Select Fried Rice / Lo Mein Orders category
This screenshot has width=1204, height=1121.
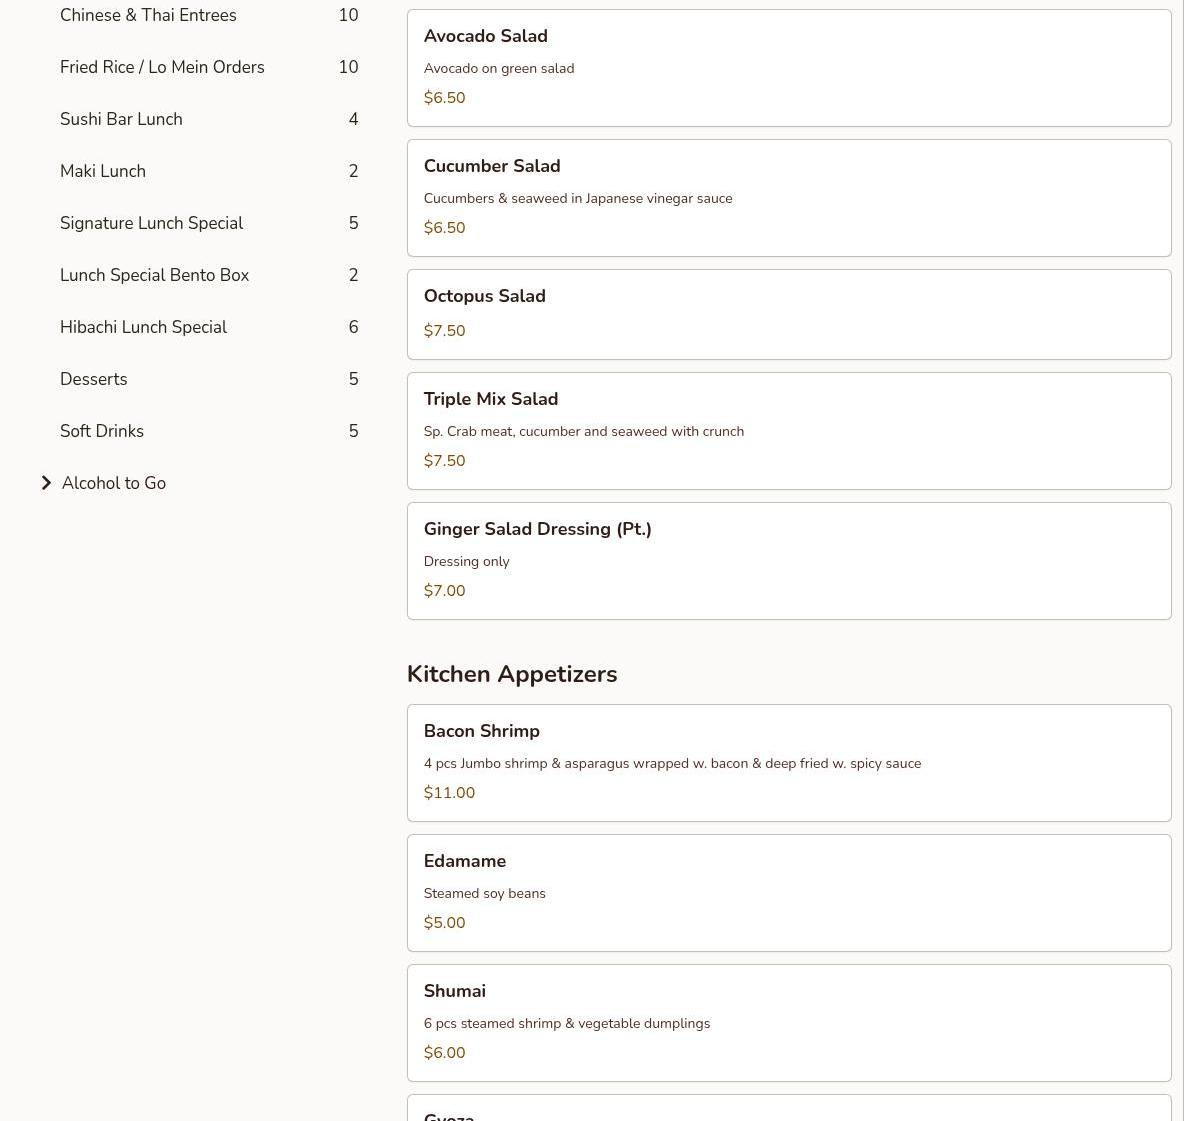(x=162, y=67)
